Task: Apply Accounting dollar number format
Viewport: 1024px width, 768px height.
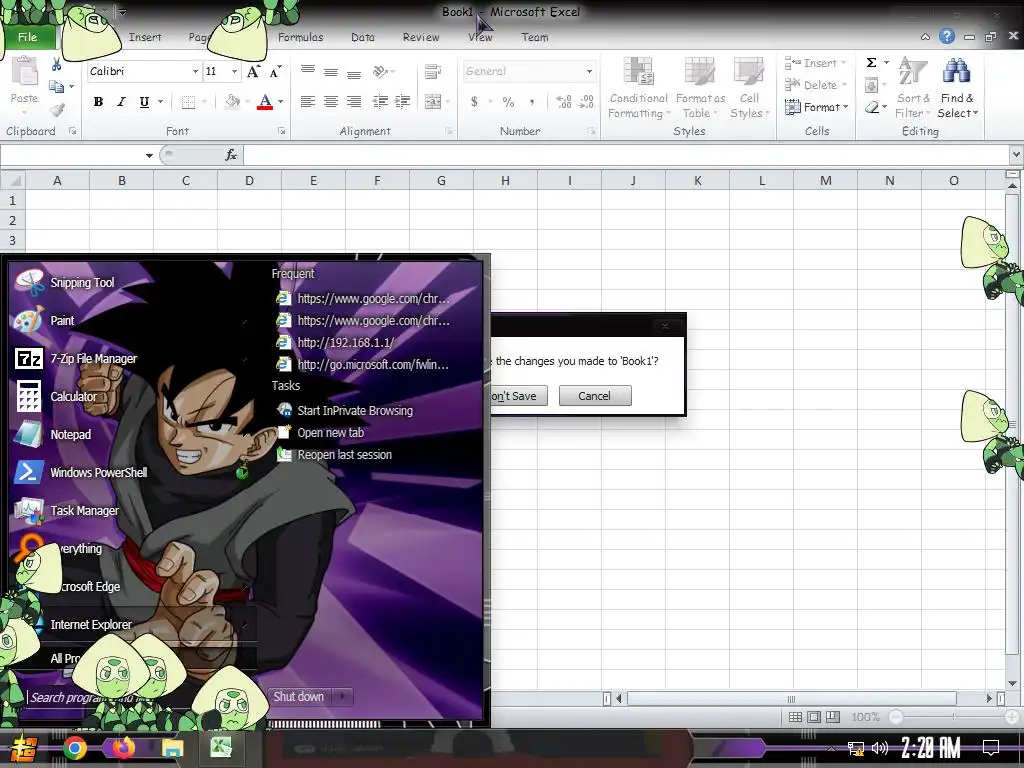Action: click(474, 101)
